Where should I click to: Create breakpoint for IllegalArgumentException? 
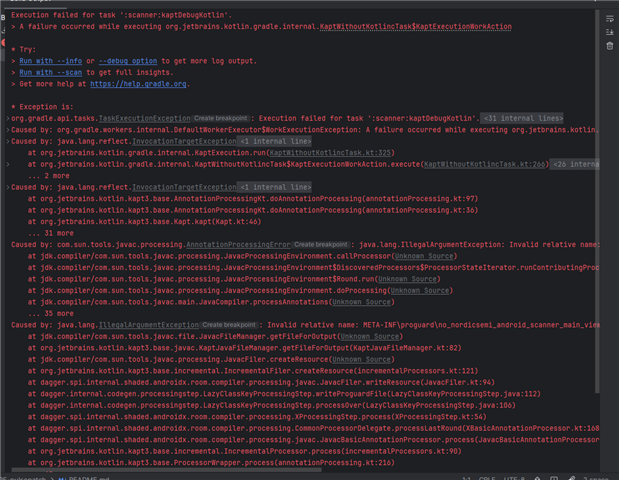[229, 325]
